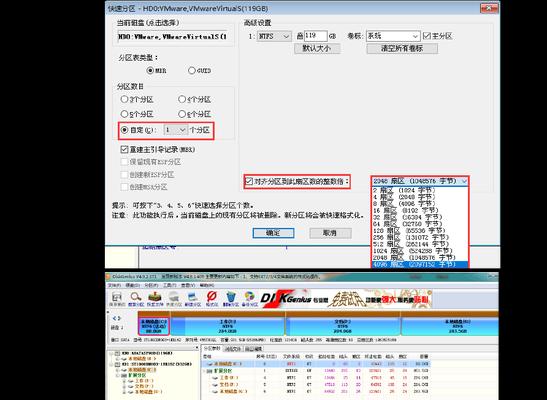The width and height of the screenshot is (547, 400).
Task: Click the 清空所有卷标 button
Action: (x=402, y=48)
